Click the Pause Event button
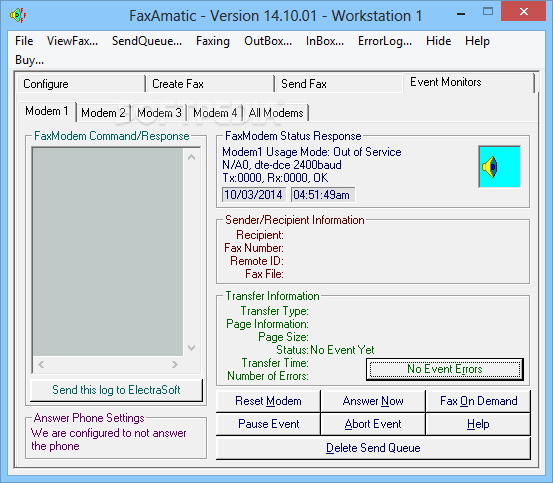Image resolution: width=553 pixels, height=483 pixels. [268, 424]
